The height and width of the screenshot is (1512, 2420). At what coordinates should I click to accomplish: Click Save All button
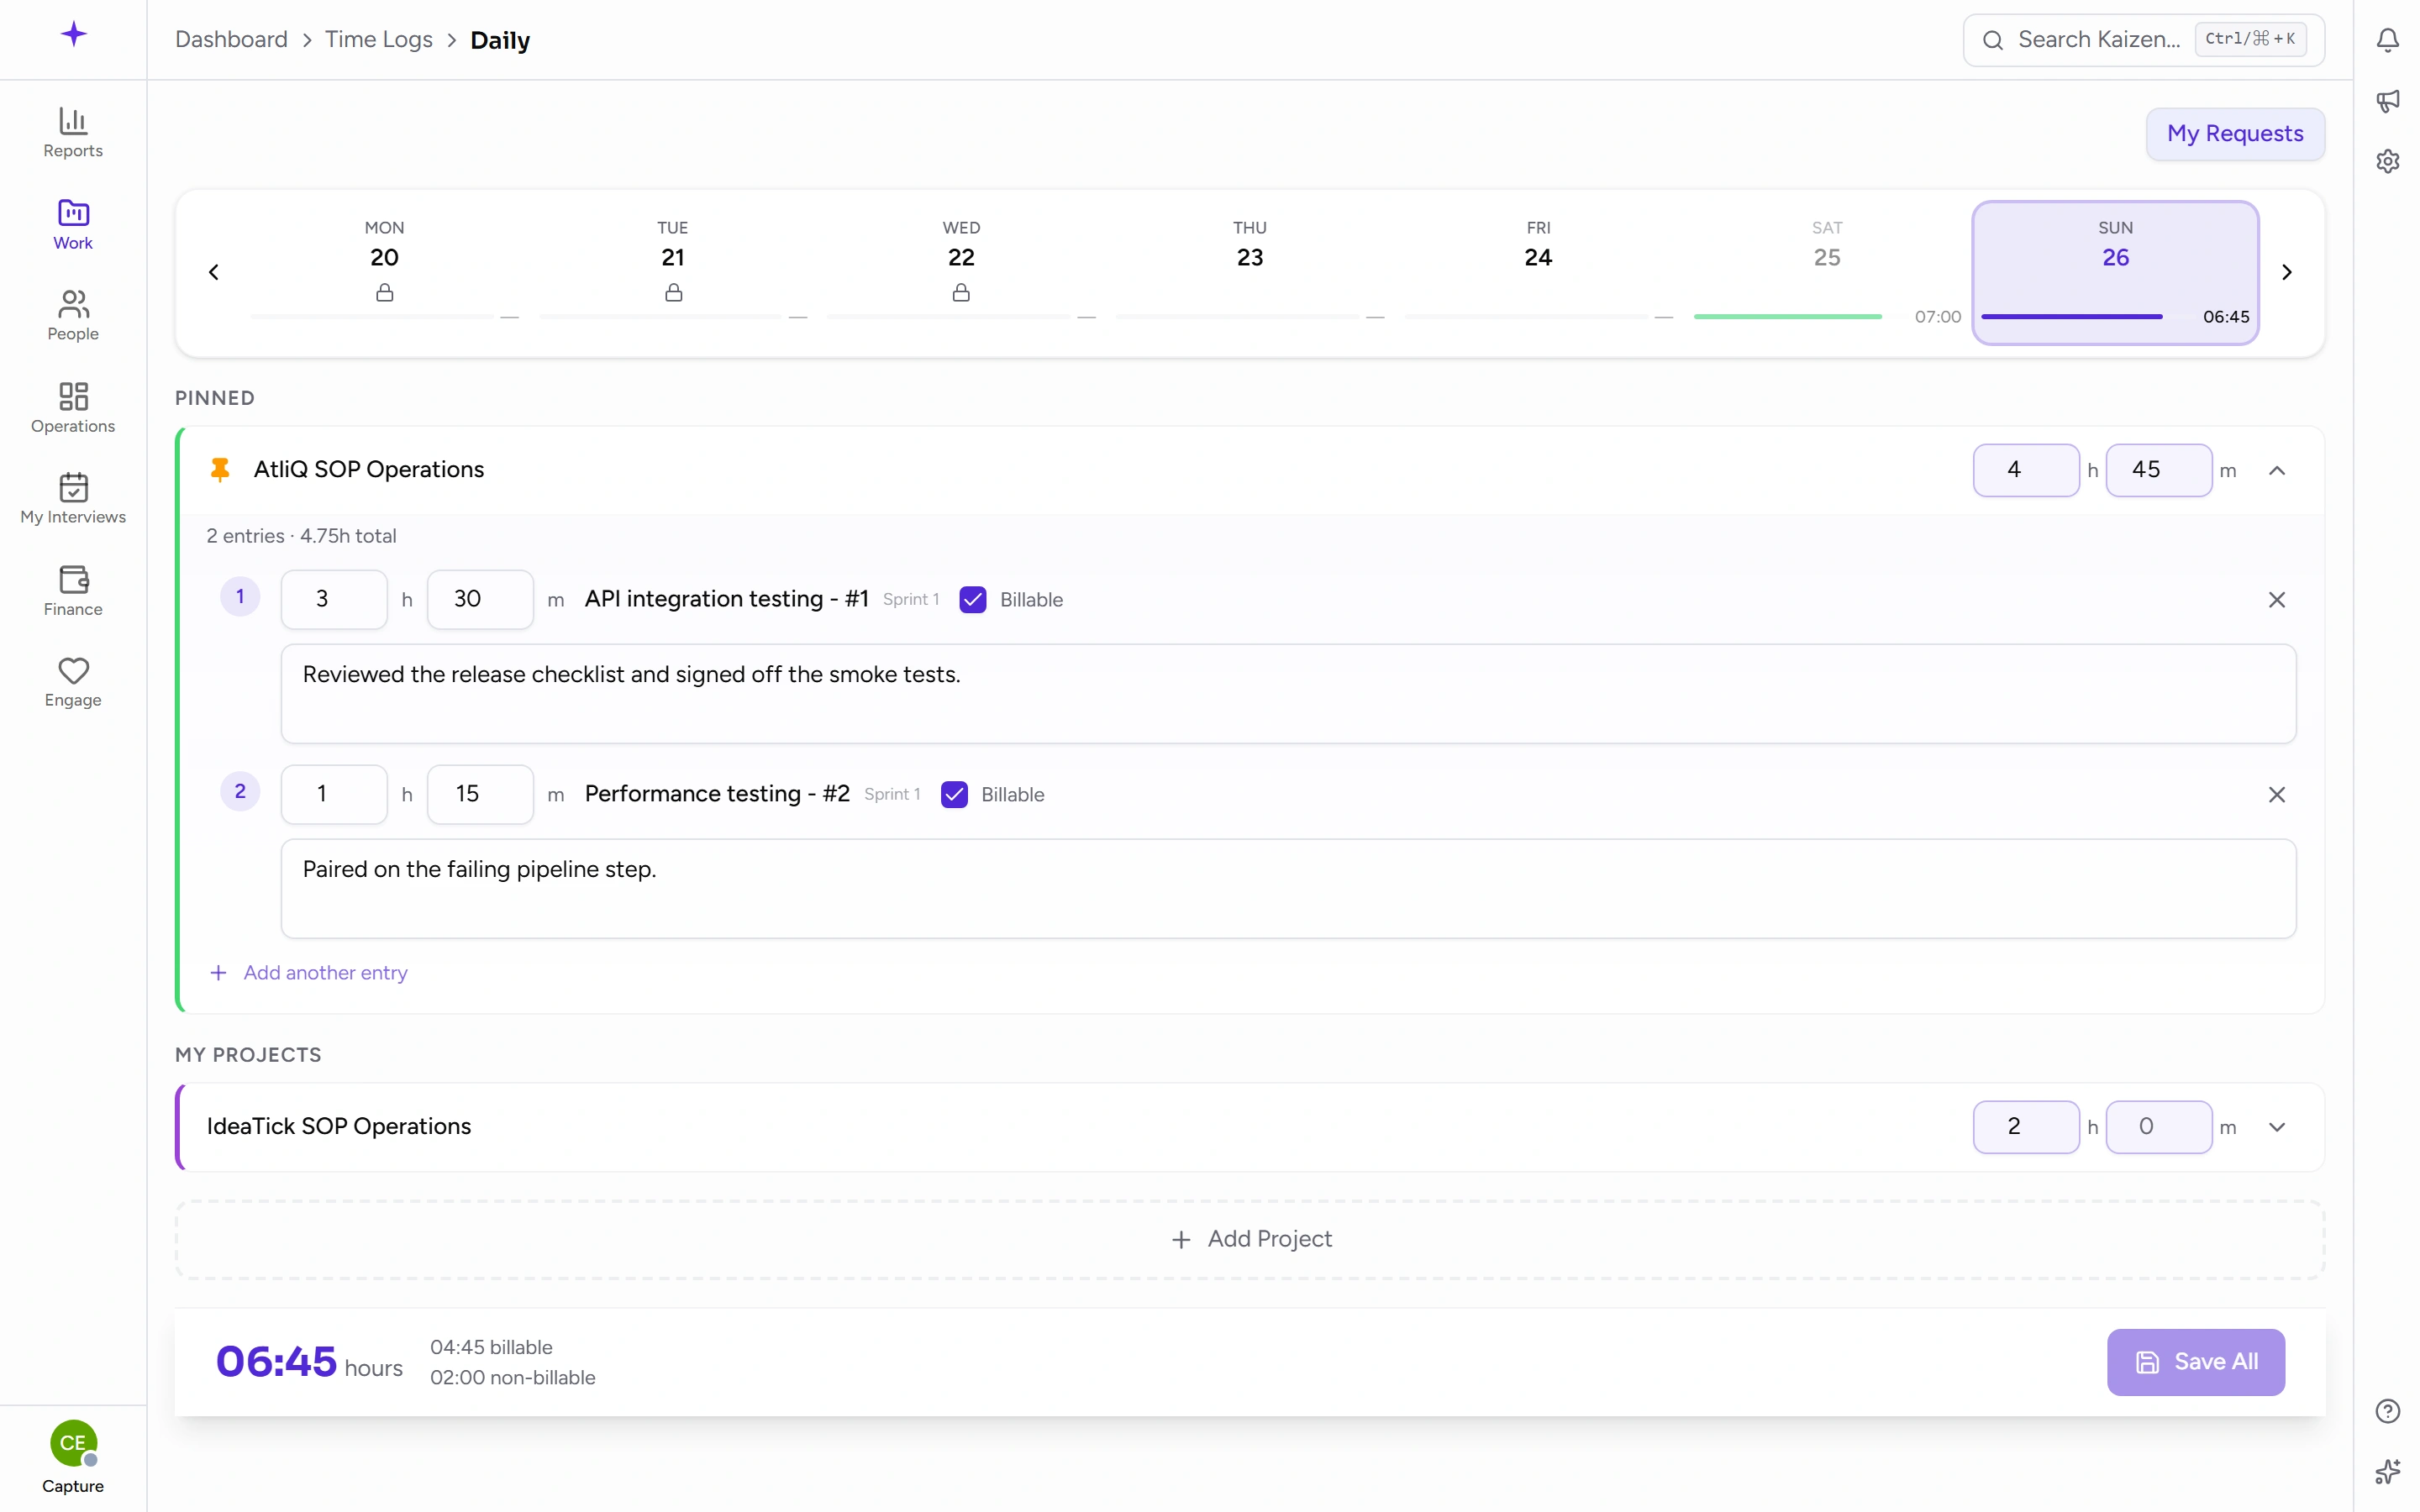2195,1362
